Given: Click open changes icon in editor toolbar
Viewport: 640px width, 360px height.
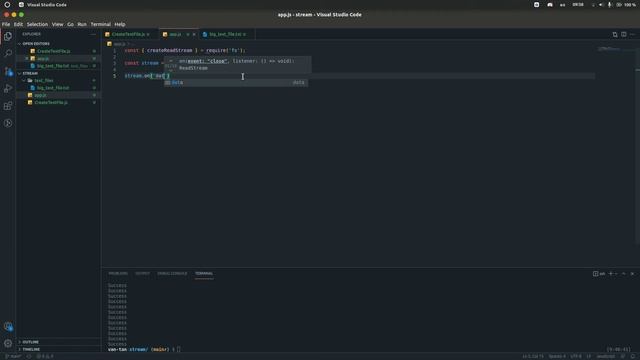Looking at the screenshot, I should point(615,35).
